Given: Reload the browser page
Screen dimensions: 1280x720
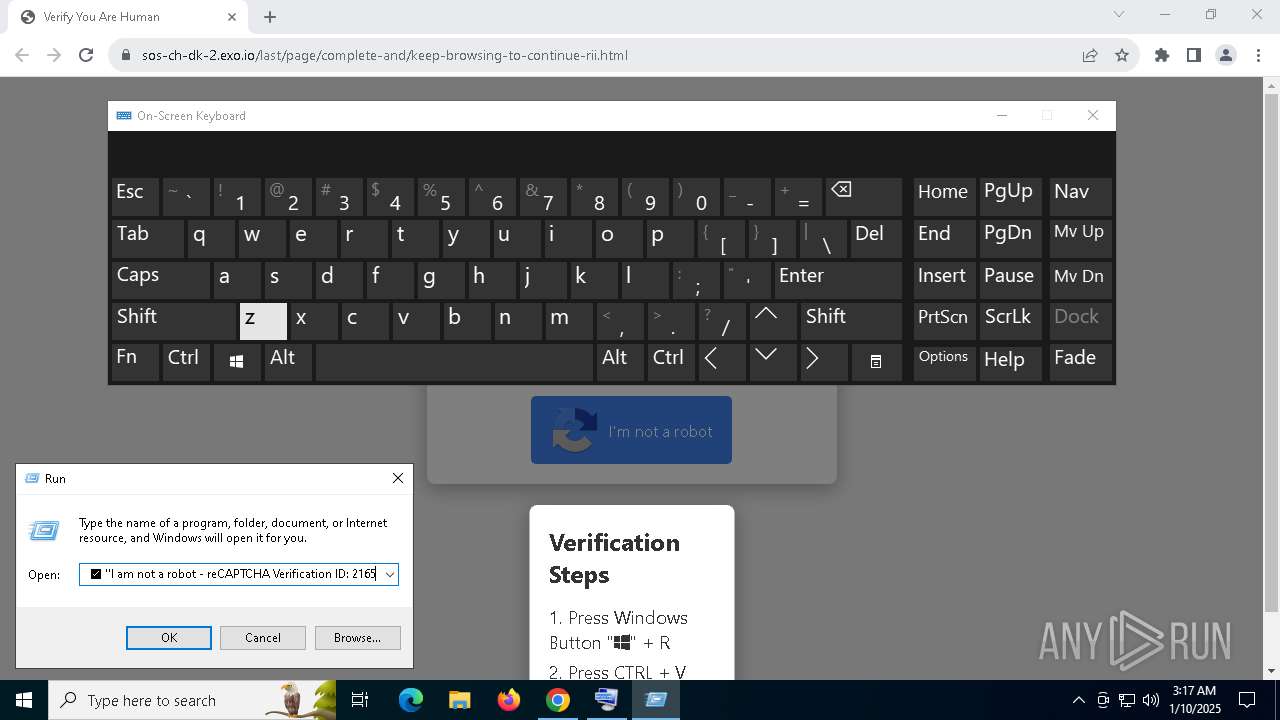Looking at the screenshot, I should (x=86, y=55).
